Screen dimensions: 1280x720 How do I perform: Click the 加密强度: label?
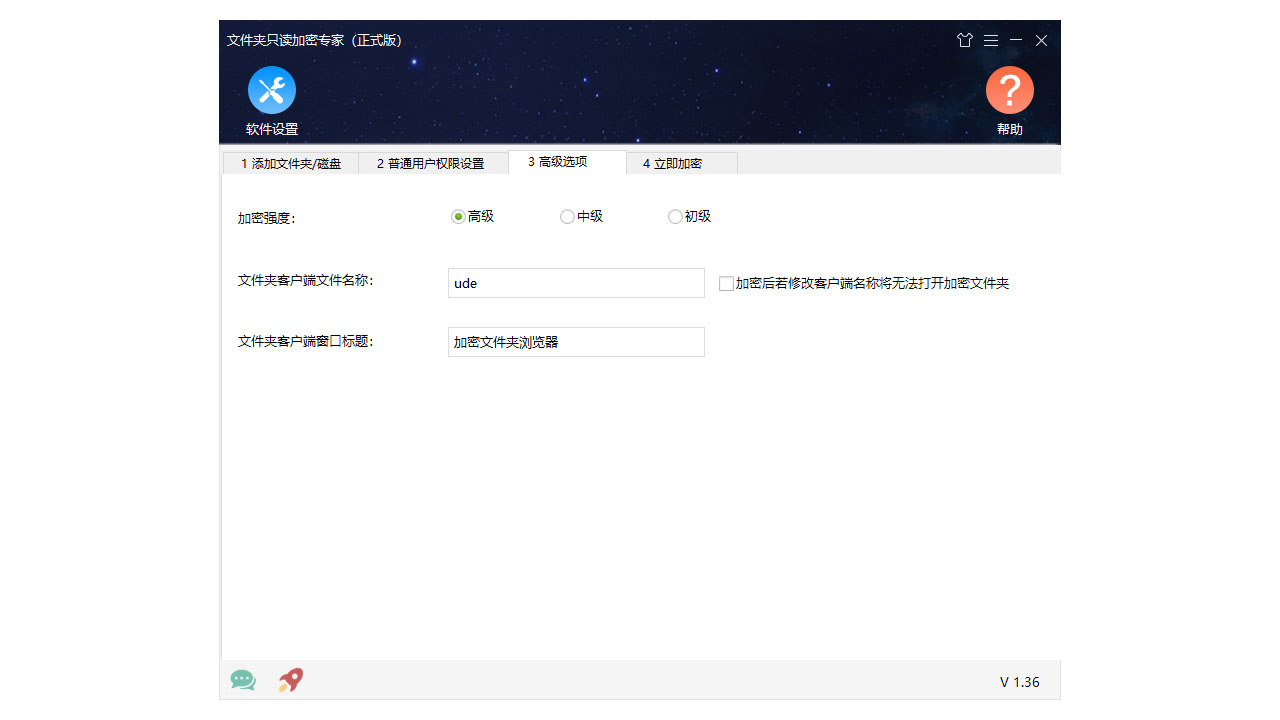pos(267,218)
